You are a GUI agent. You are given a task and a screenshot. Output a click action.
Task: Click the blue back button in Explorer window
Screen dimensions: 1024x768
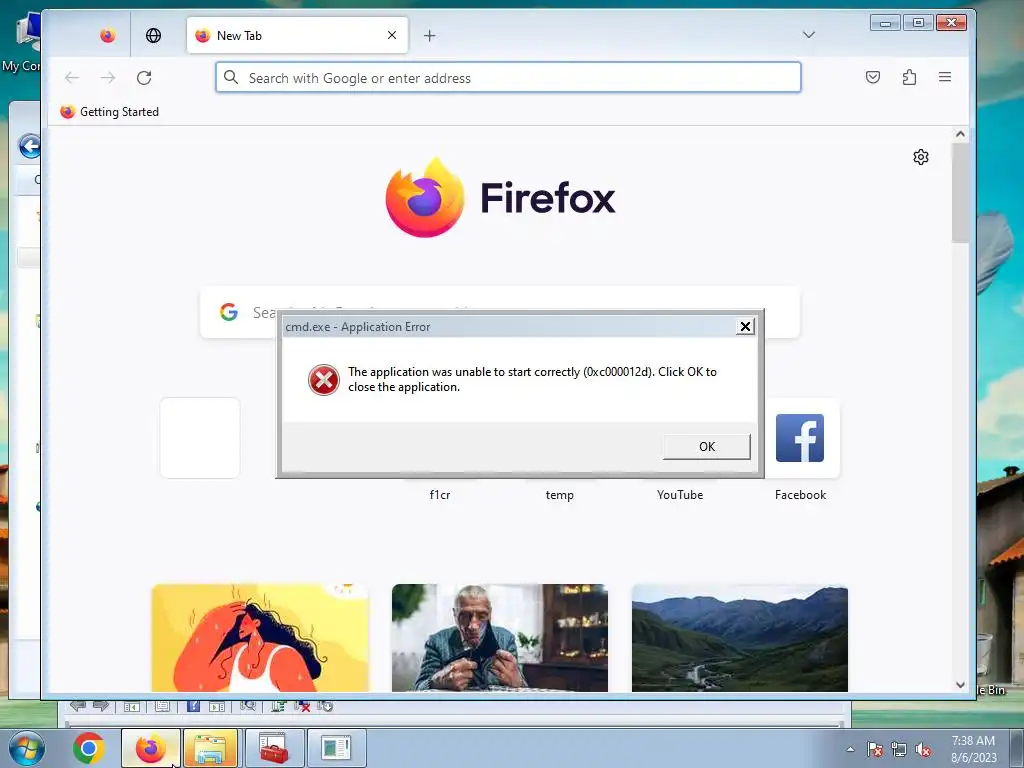click(29, 146)
